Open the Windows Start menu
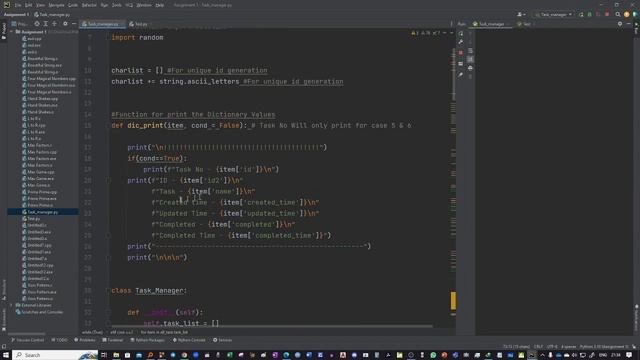This screenshot has width=640, height=360. coord(6,355)
